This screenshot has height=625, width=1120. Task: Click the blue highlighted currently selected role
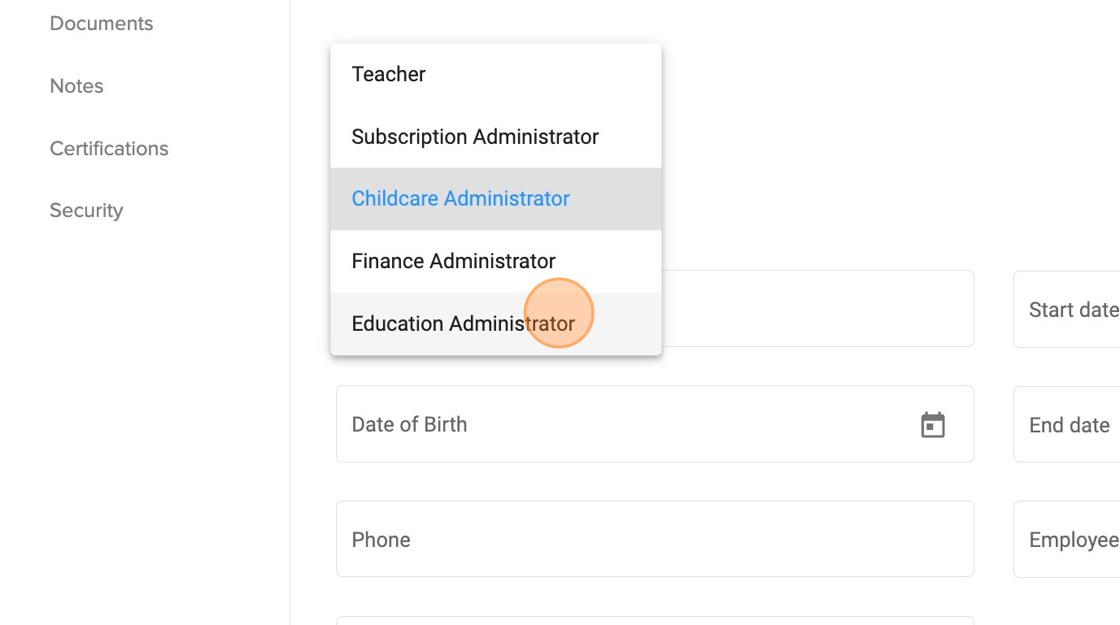click(460, 199)
